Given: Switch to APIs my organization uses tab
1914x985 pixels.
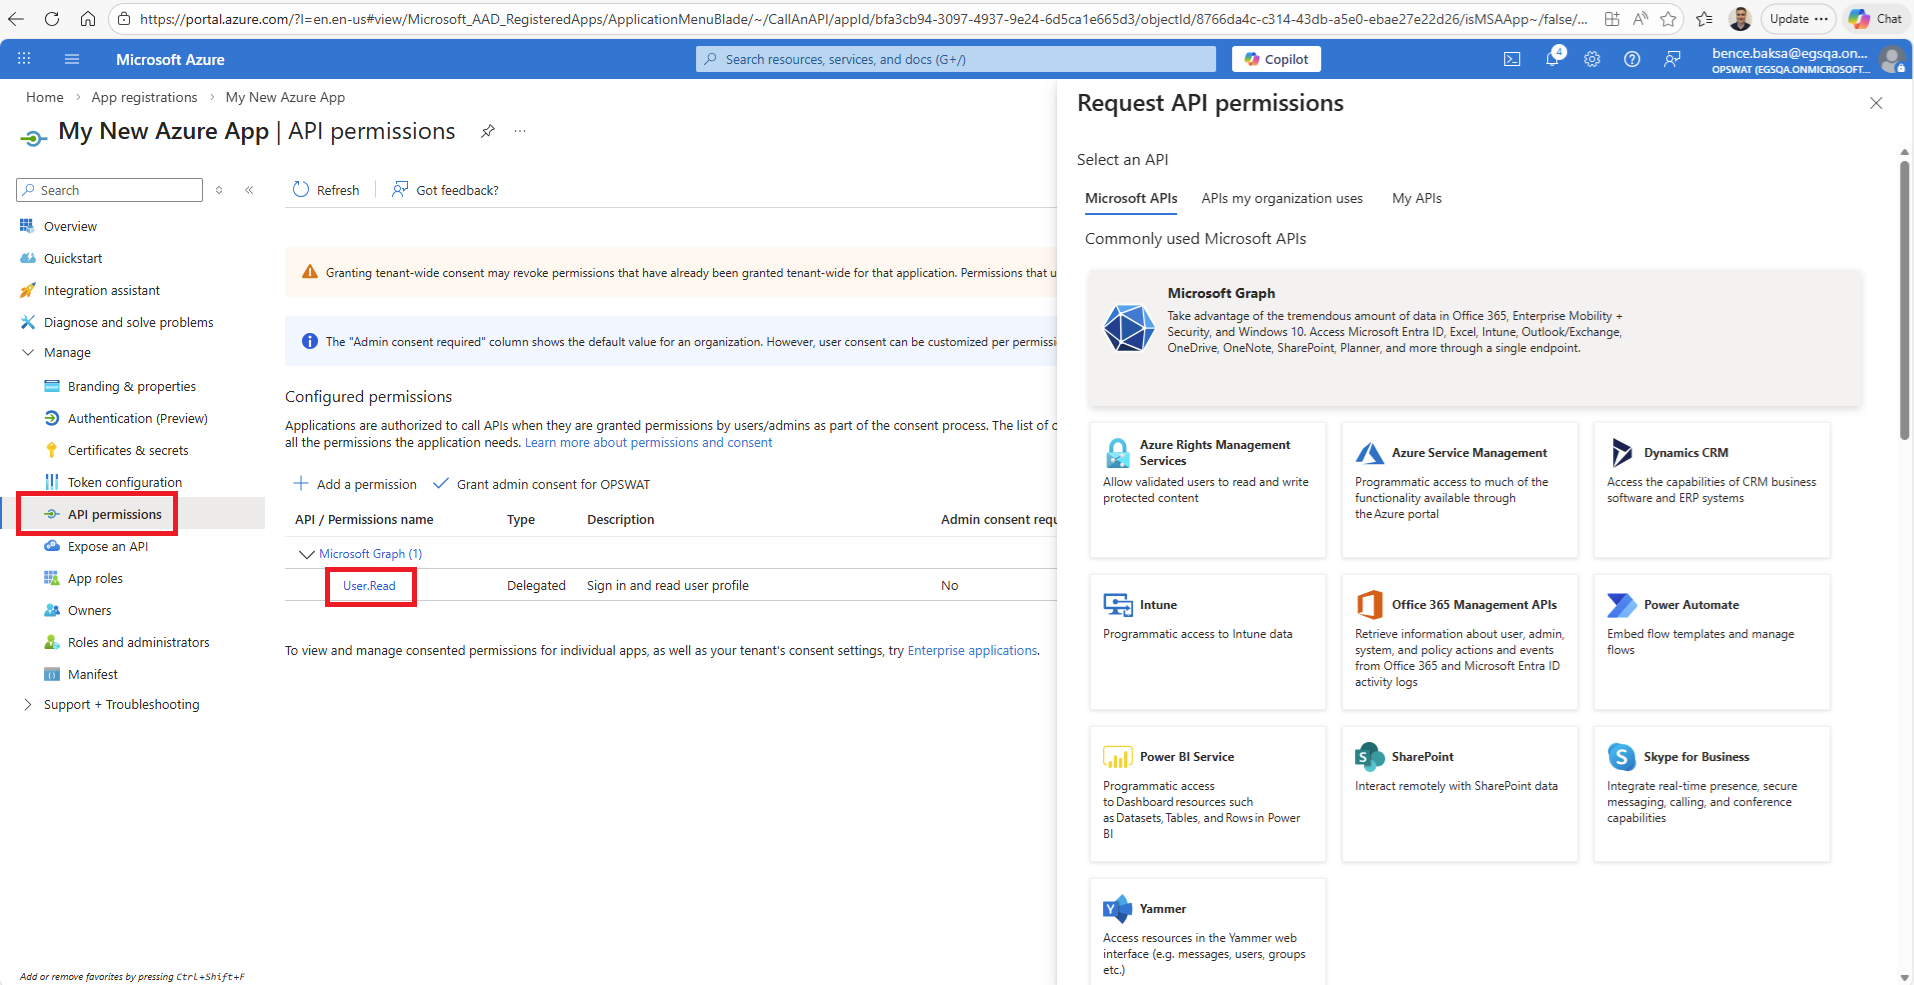Looking at the screenshot, I should point(1281,198).
